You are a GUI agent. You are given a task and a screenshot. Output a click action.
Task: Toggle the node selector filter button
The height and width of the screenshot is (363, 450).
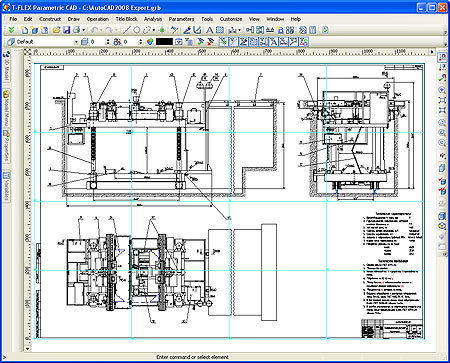(x=223, y=42)
